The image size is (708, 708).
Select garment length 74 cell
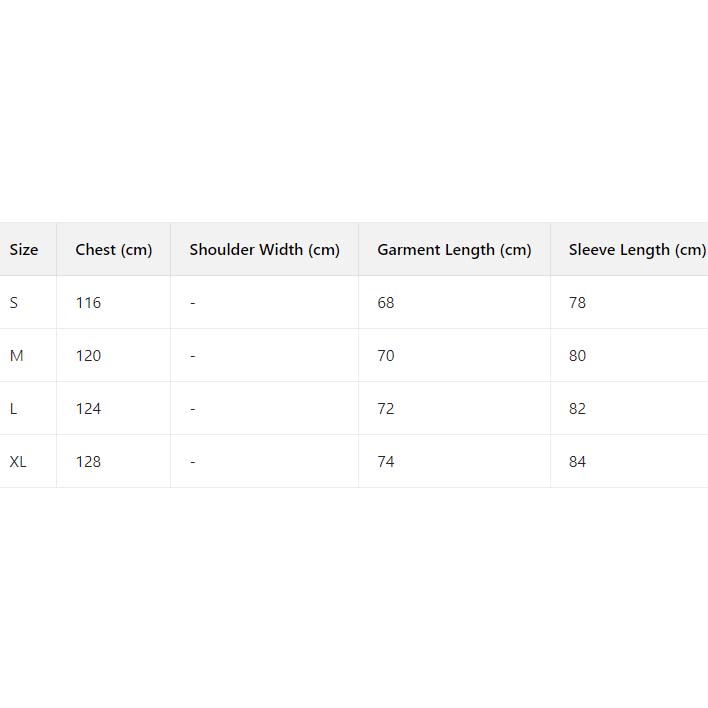pyautogui.click(x=386, y=462)
